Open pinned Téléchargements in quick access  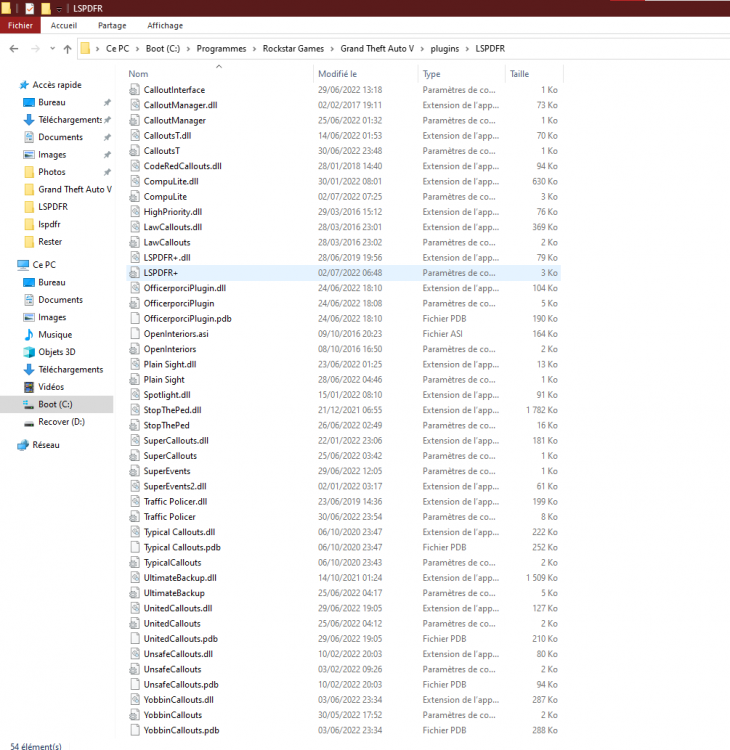[70, 120]
